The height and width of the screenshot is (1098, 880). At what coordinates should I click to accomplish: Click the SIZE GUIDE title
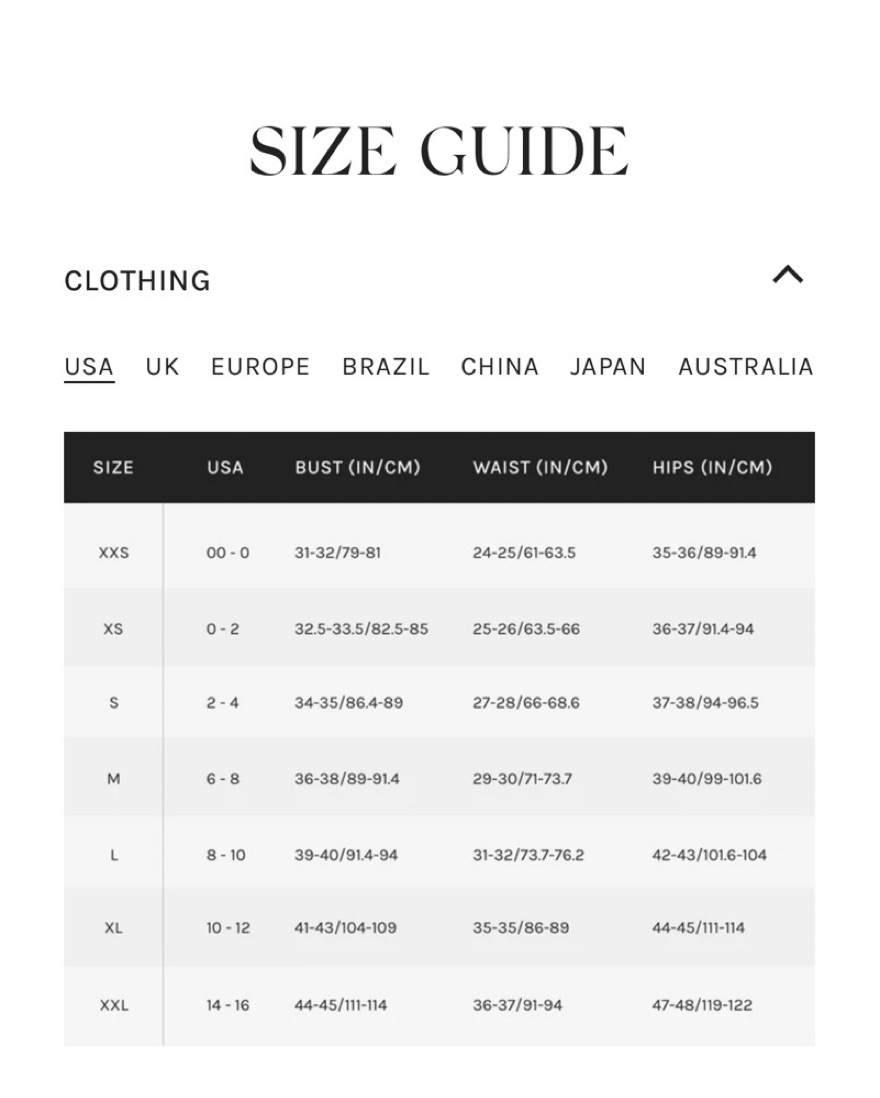439,151
